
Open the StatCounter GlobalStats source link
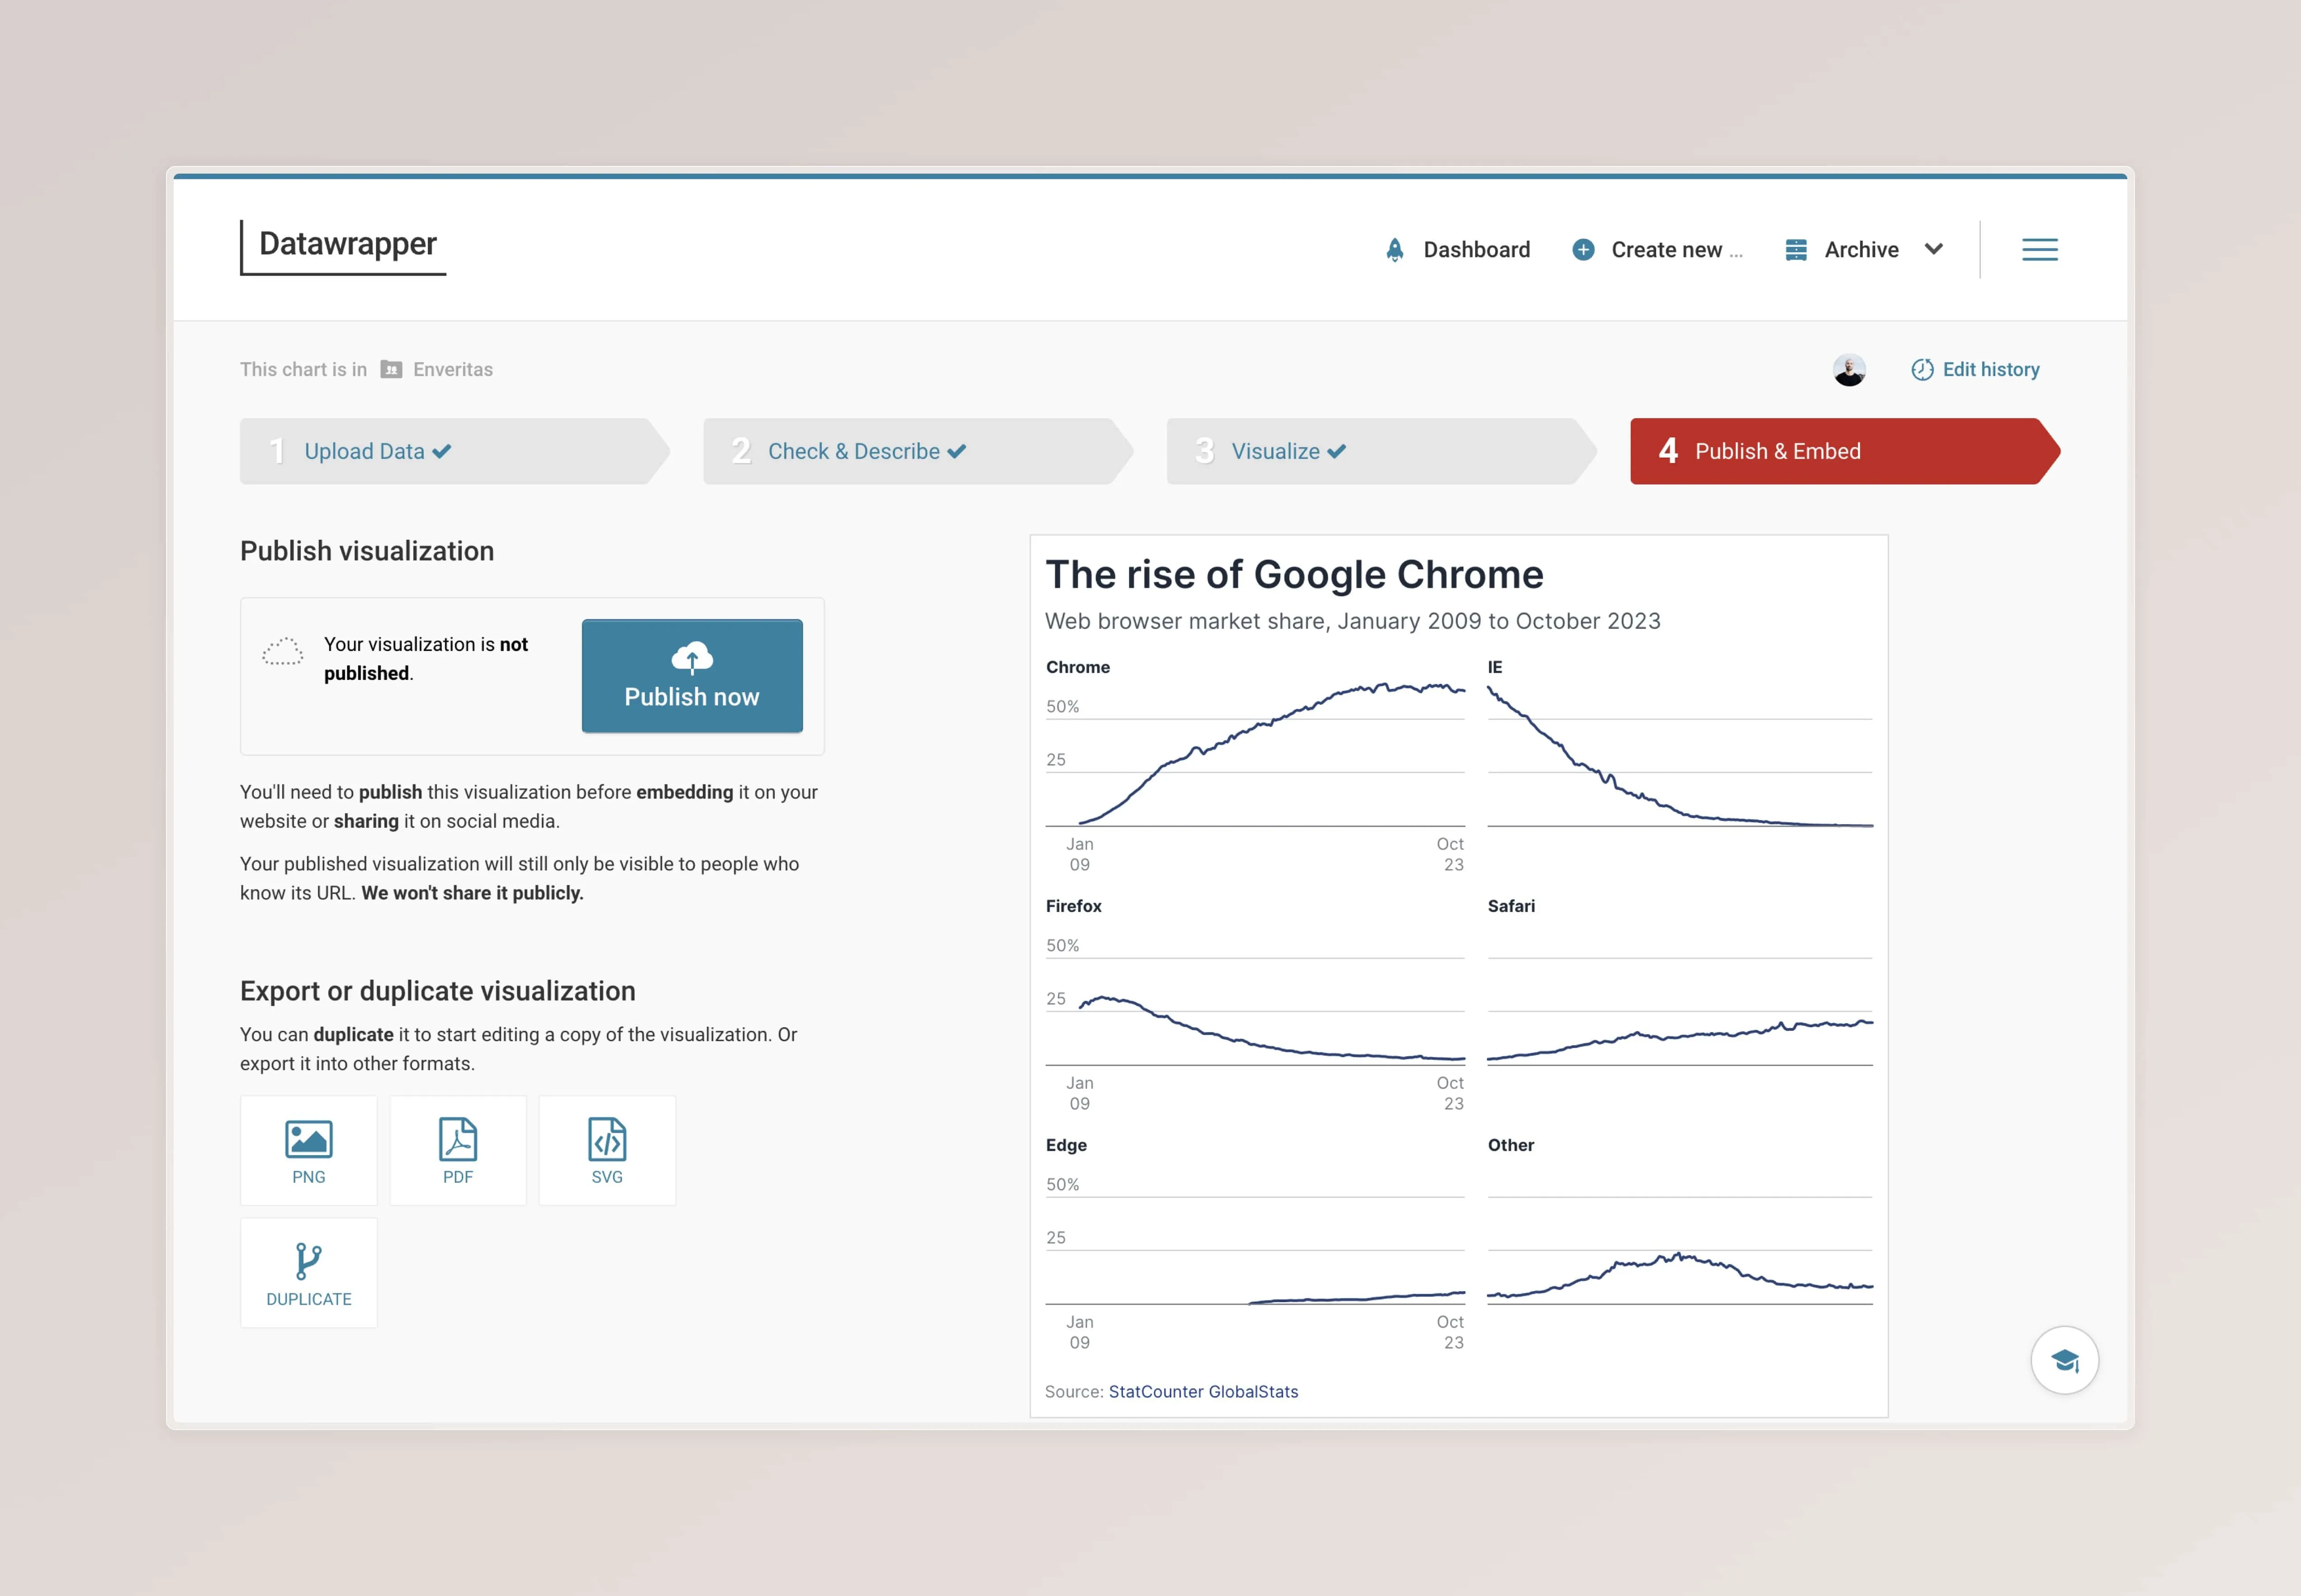tap(1203, 1391)
